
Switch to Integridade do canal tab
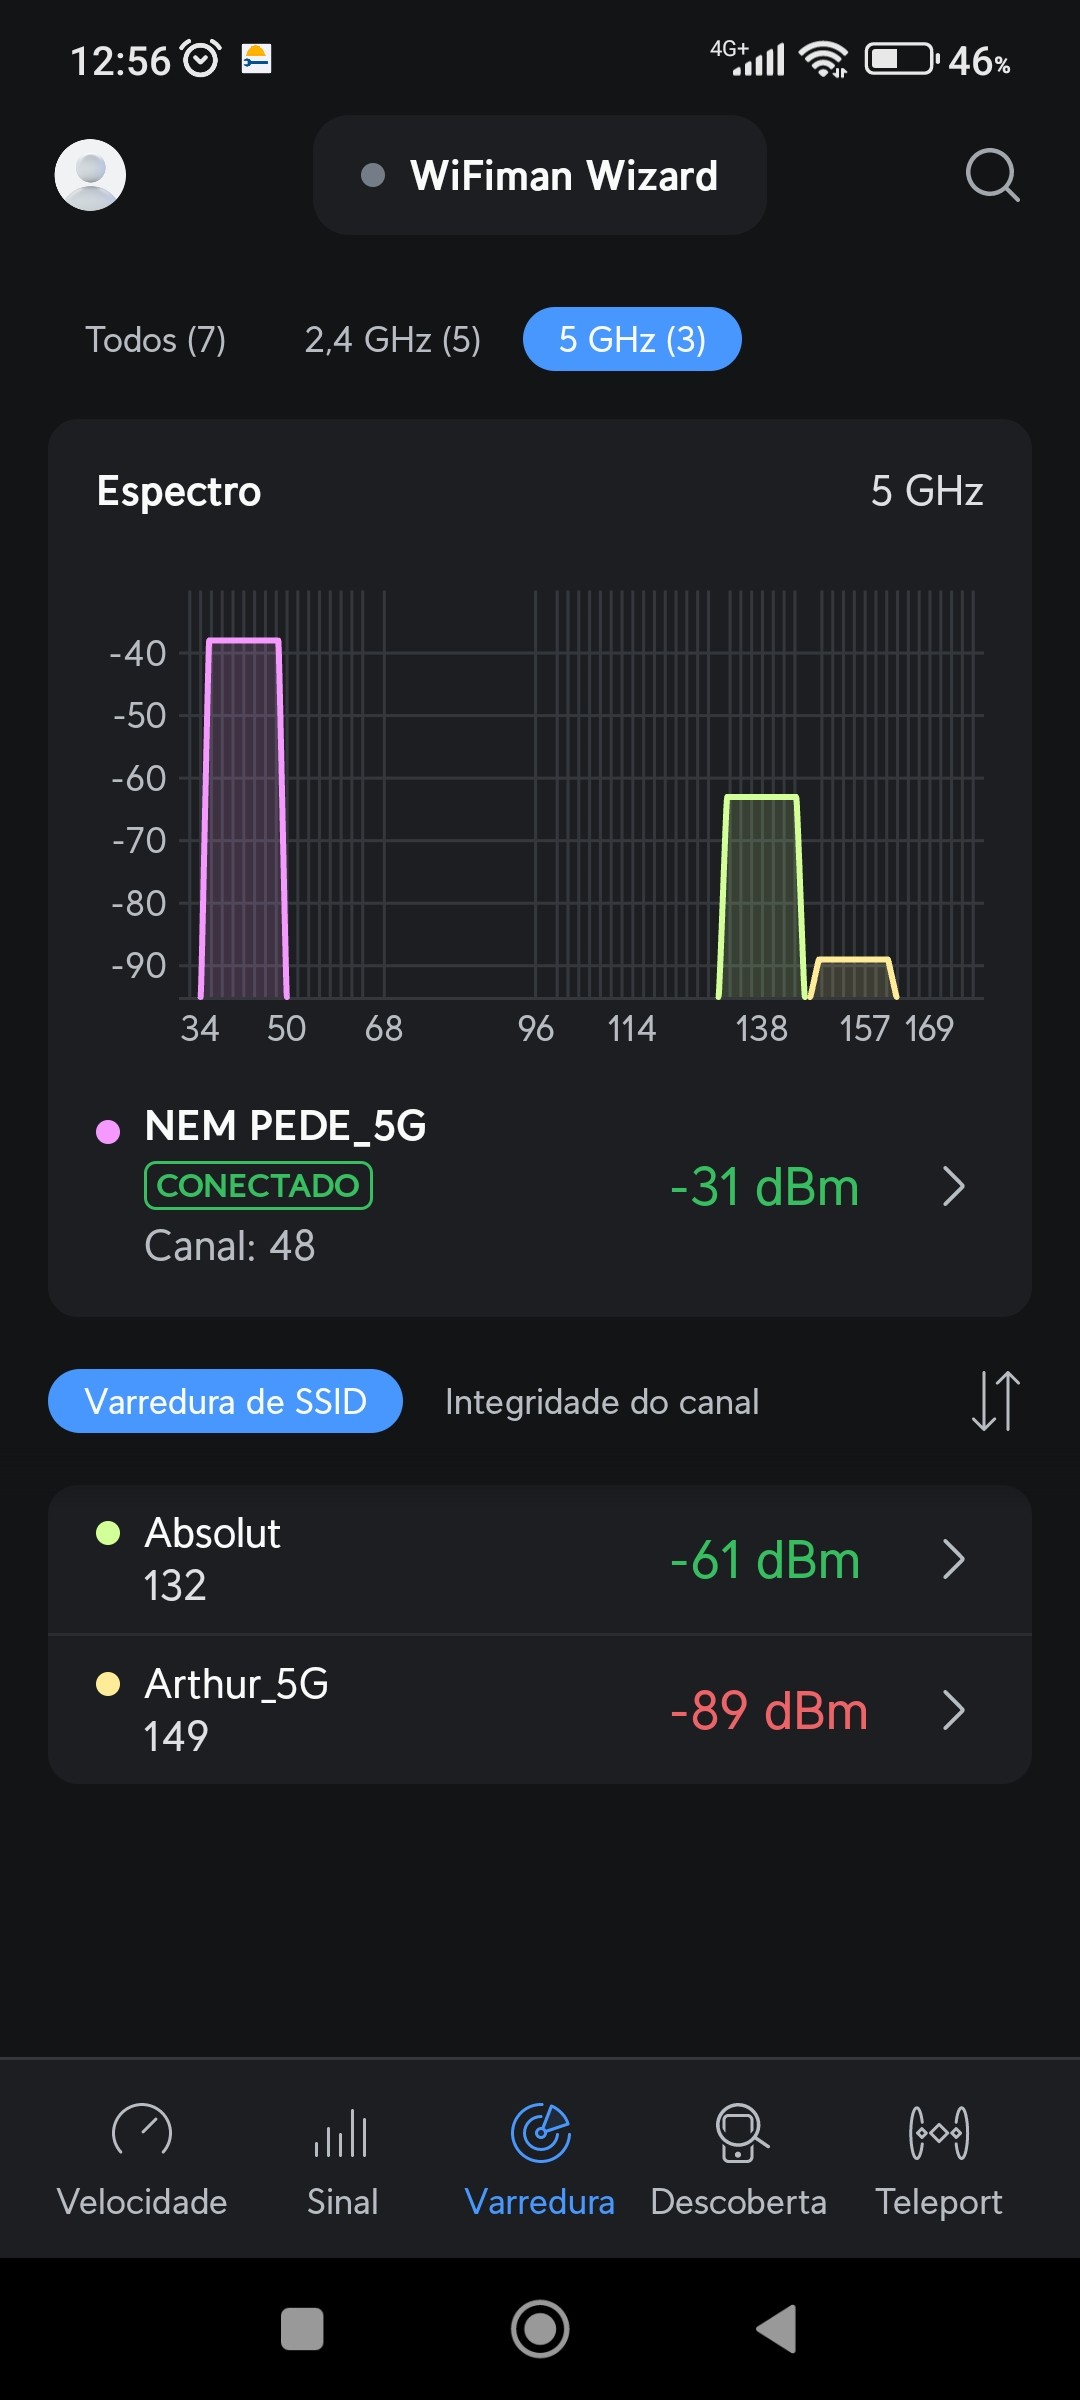coord(602,1402)
